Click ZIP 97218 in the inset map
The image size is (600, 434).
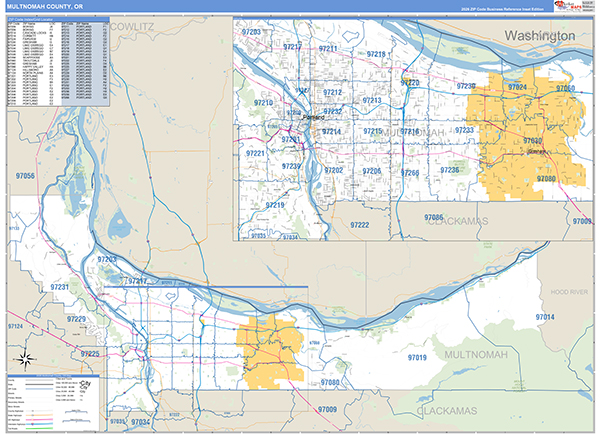[x=376, y=54]
